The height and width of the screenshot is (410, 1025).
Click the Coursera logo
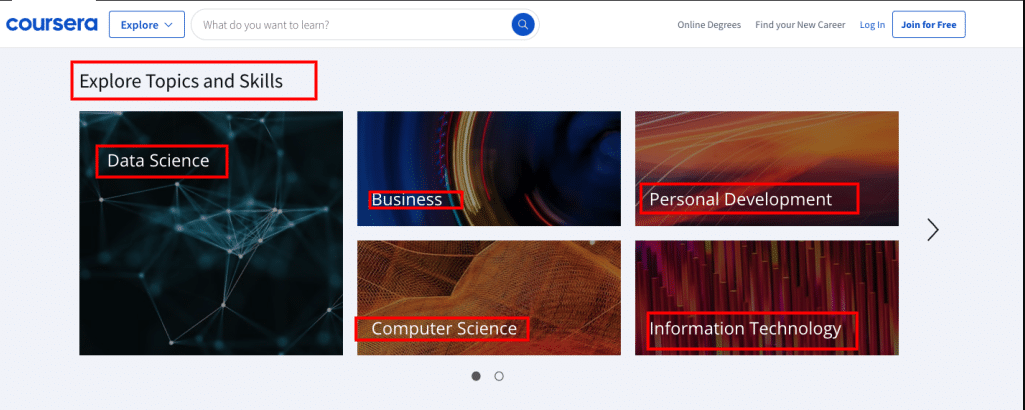pos(52,24)
